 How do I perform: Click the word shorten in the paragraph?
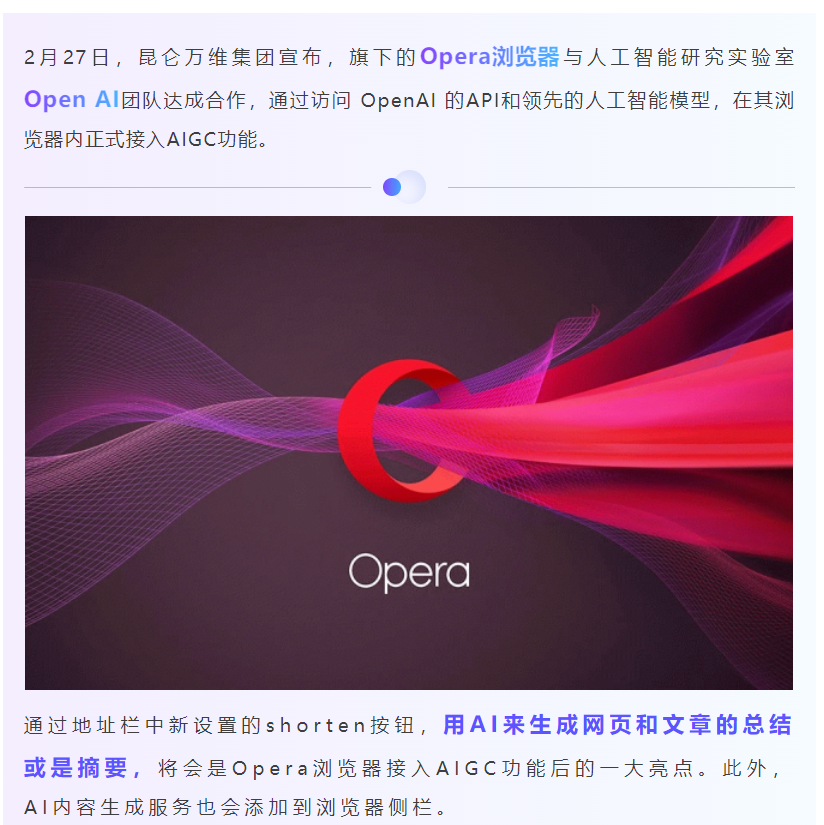tap(316, 726)
